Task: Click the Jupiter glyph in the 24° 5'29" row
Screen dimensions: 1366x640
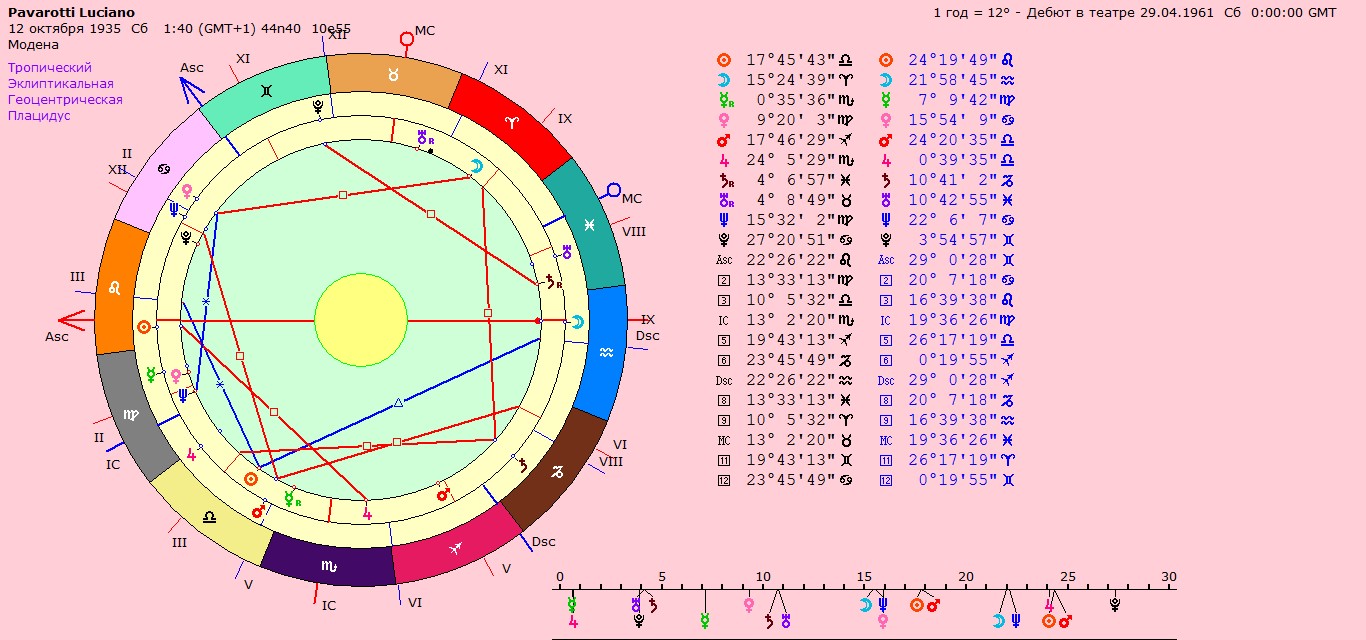Action: coord(724,160)
